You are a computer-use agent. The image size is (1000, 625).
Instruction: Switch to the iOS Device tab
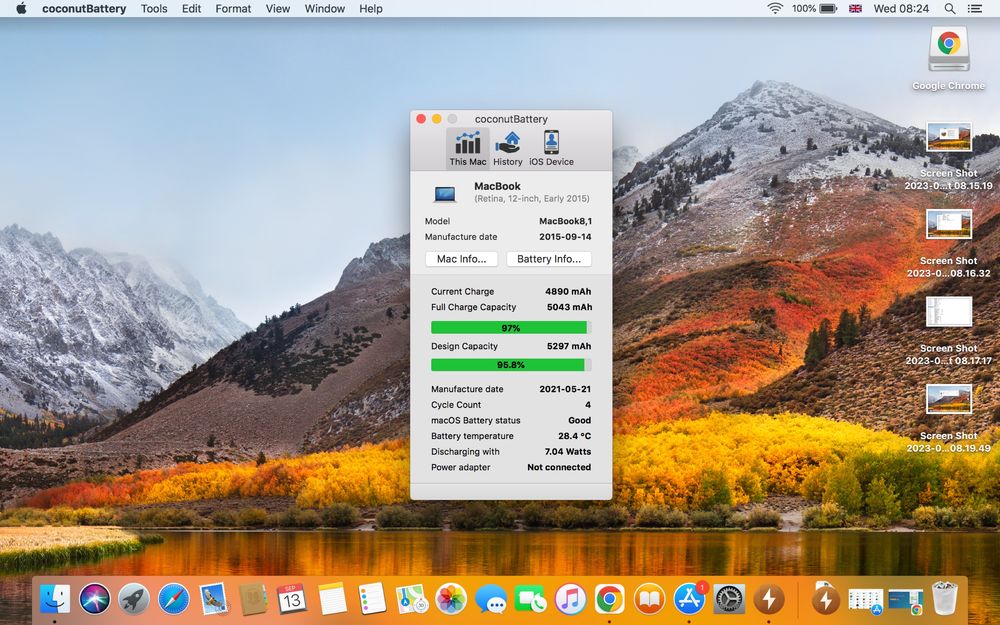point(551,148)
